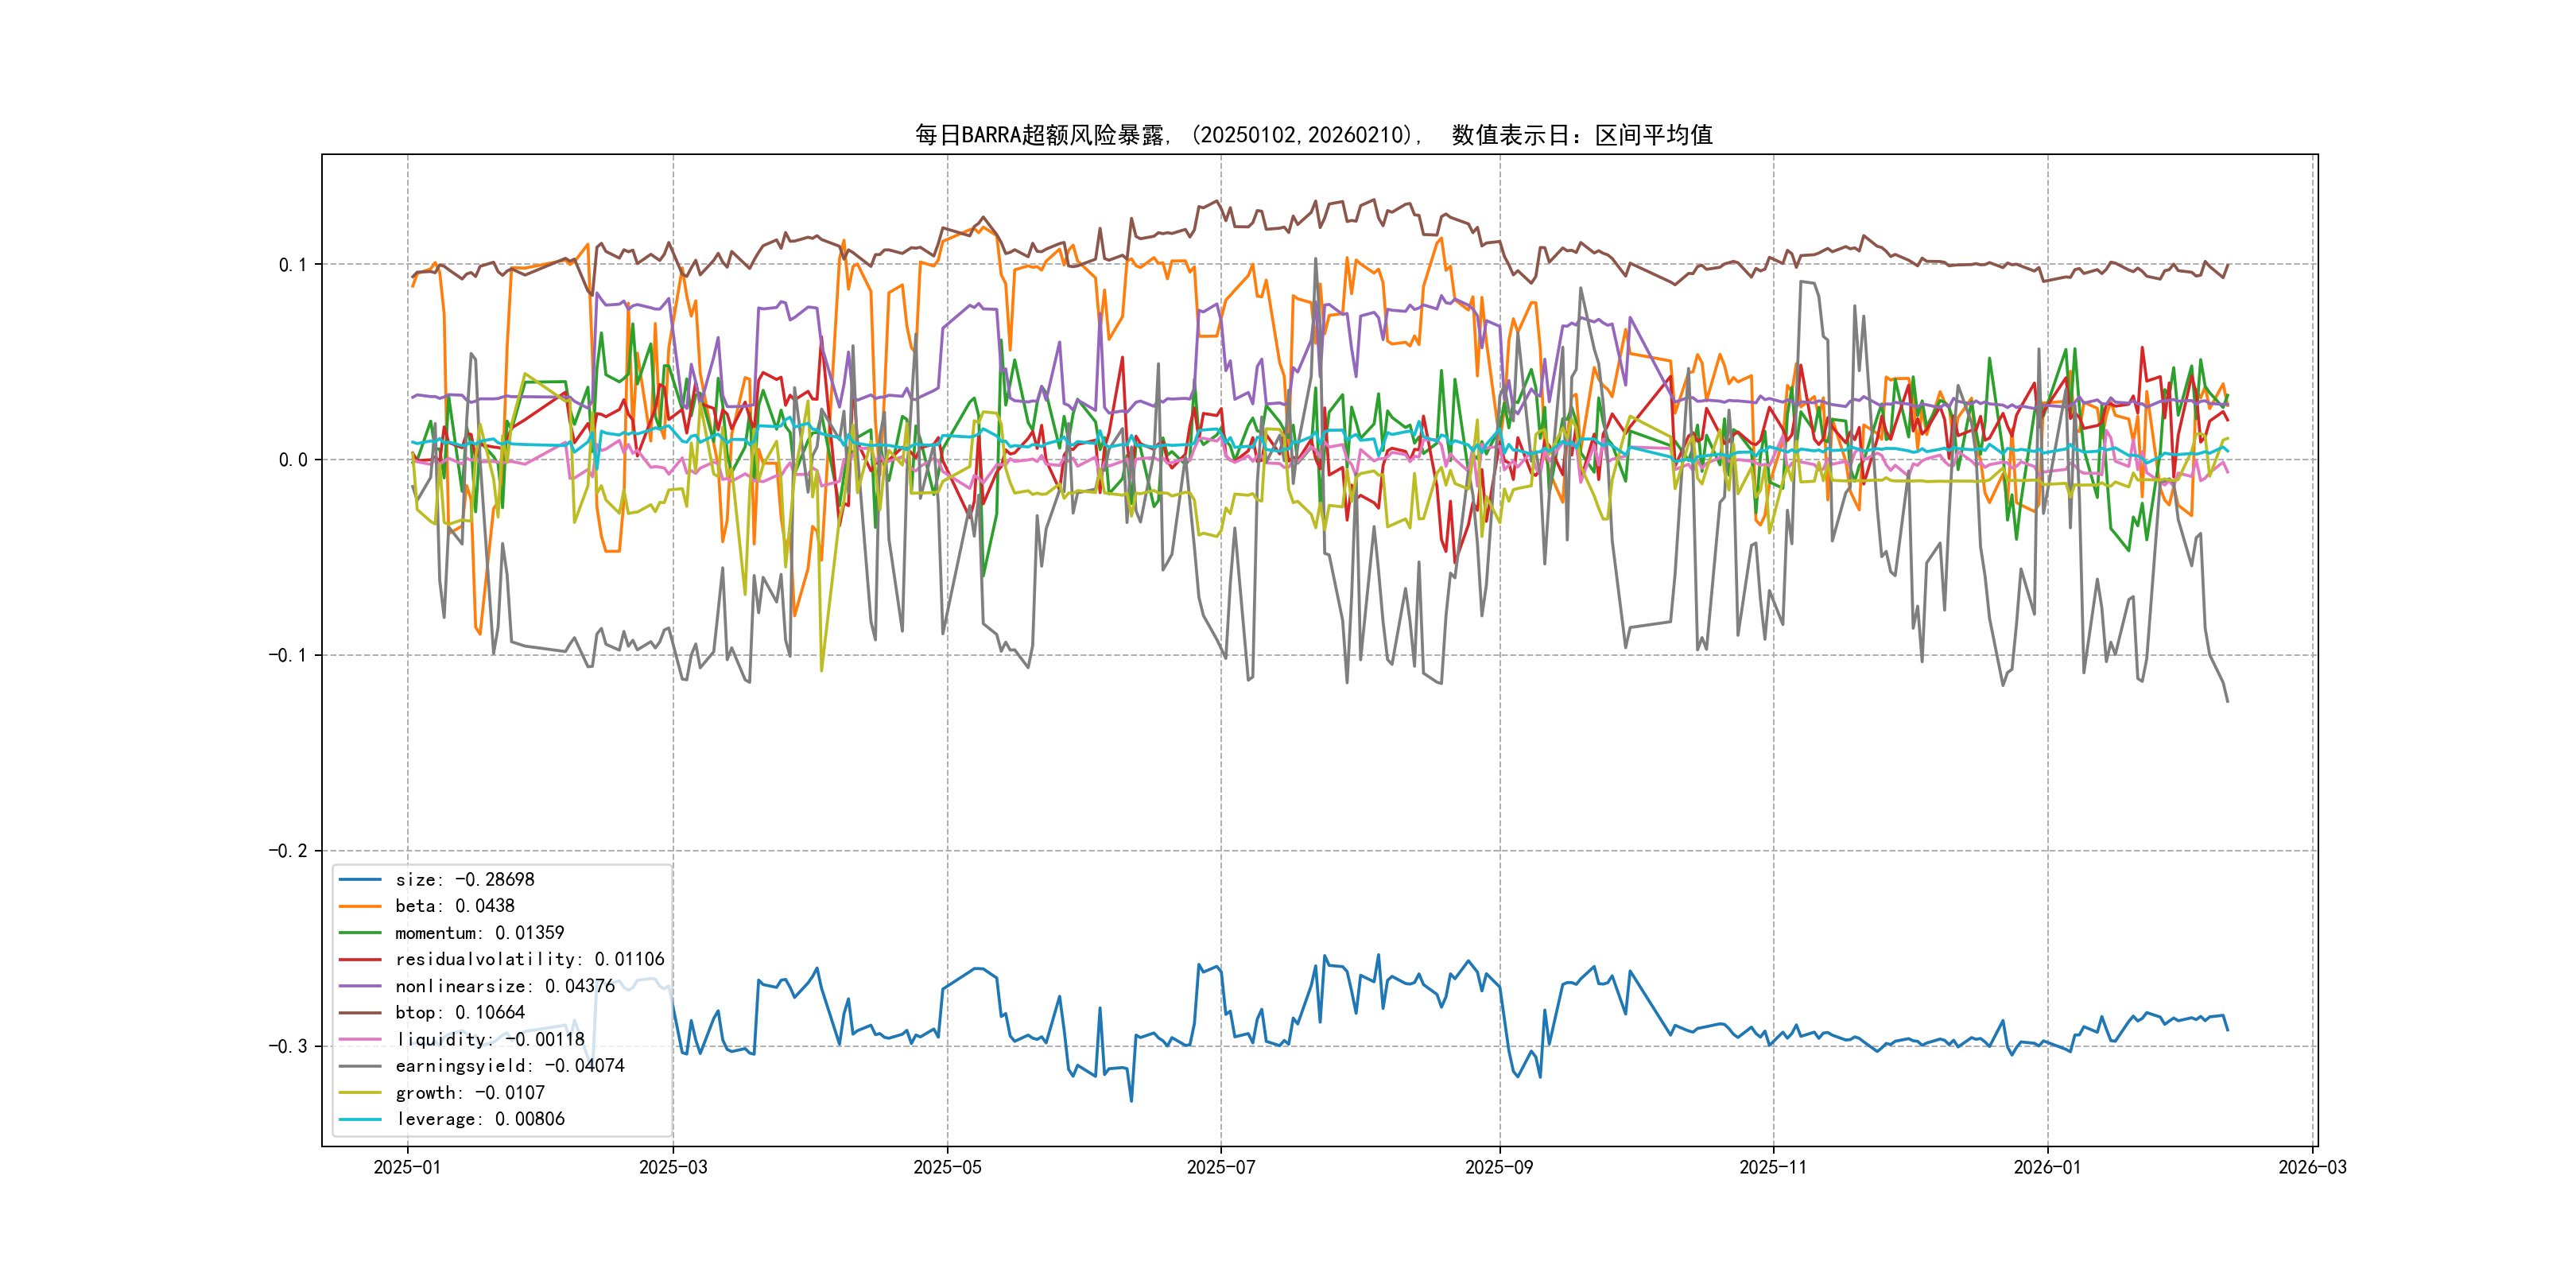The image size is (2576, 1288).
Task: Select the 'liquidity: -0.00118' legend label
Action: [490, 1040]
